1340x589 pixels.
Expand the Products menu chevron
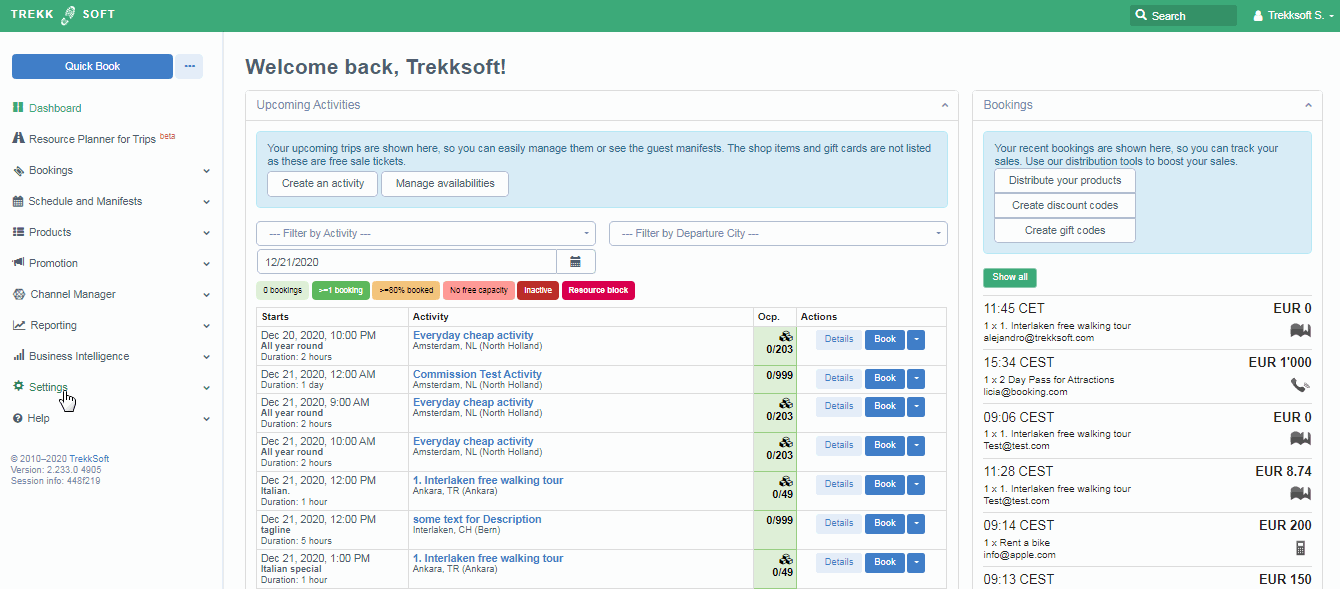[207, 233]
